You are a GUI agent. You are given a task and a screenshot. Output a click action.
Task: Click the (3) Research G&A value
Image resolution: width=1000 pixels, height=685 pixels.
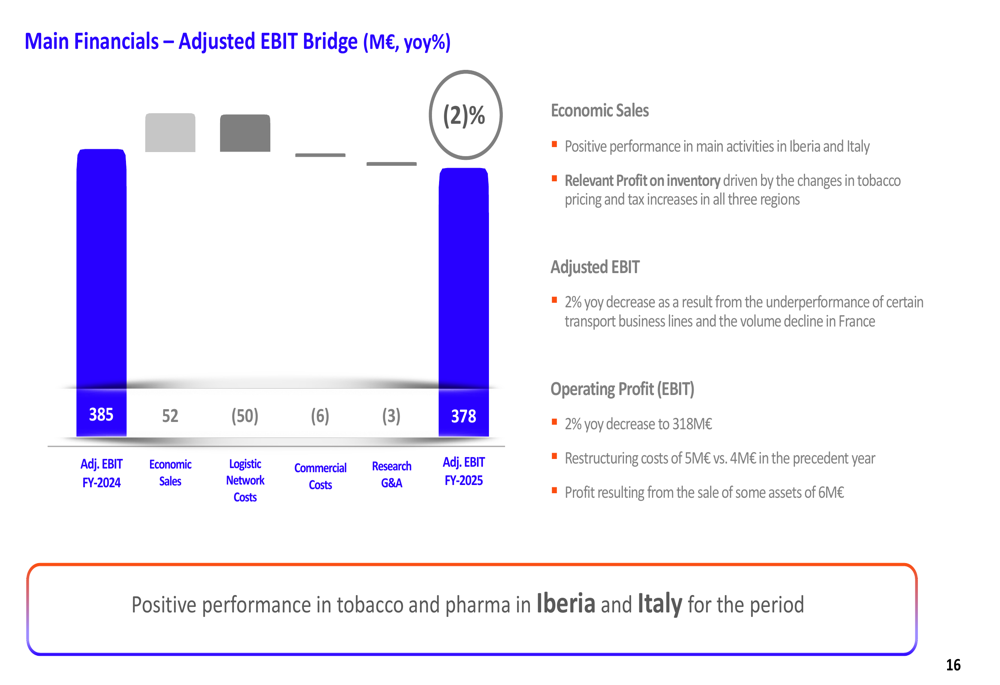tap(391, 416)
